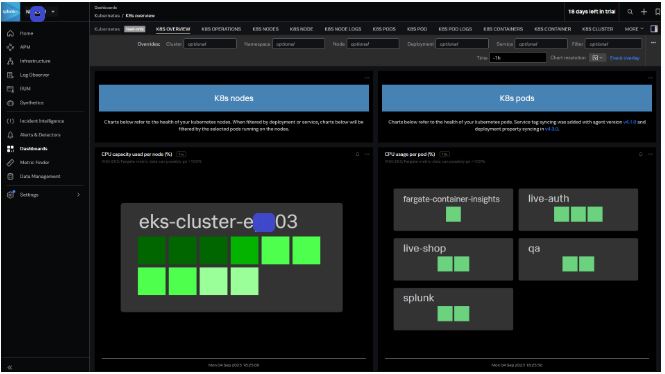
Task: Click the Node override field
Action: tap(373, 44)
